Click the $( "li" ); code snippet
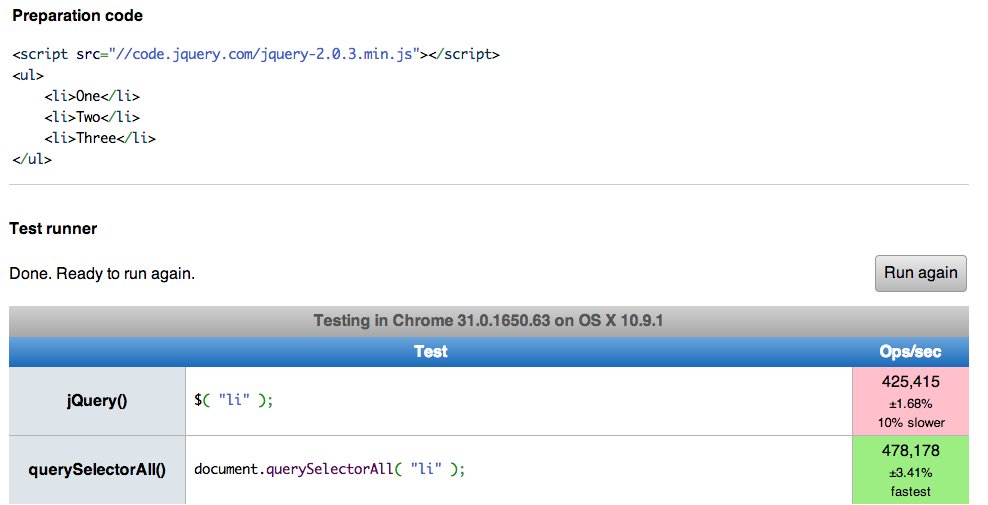 pos(234,400)
